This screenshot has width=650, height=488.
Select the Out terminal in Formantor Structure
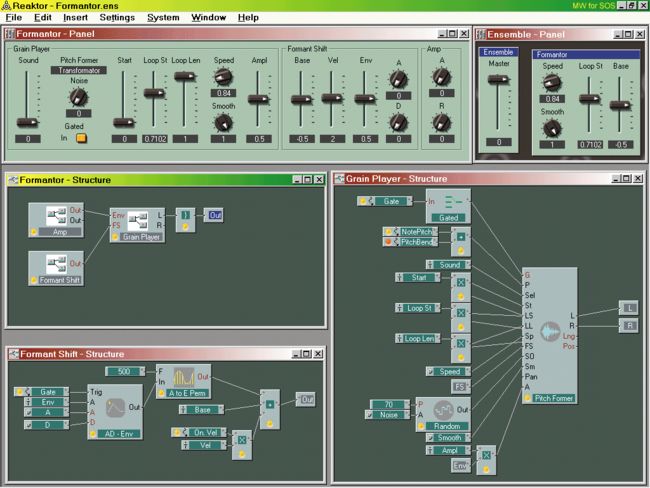pyautogui.click(x=214, y=215)
